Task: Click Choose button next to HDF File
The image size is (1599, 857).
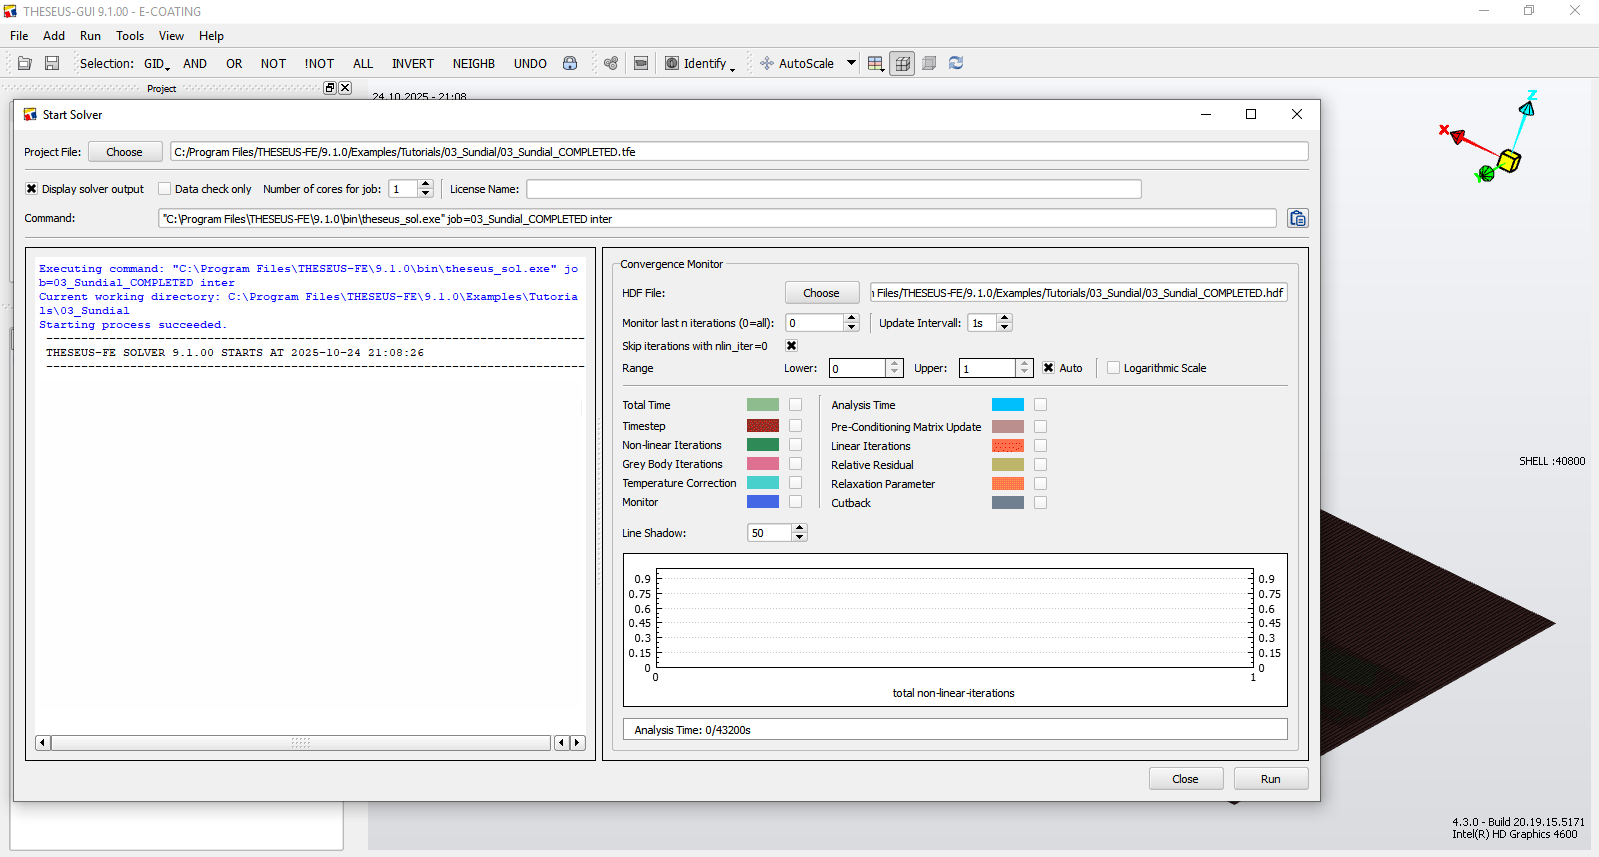Action: point(821,293)
